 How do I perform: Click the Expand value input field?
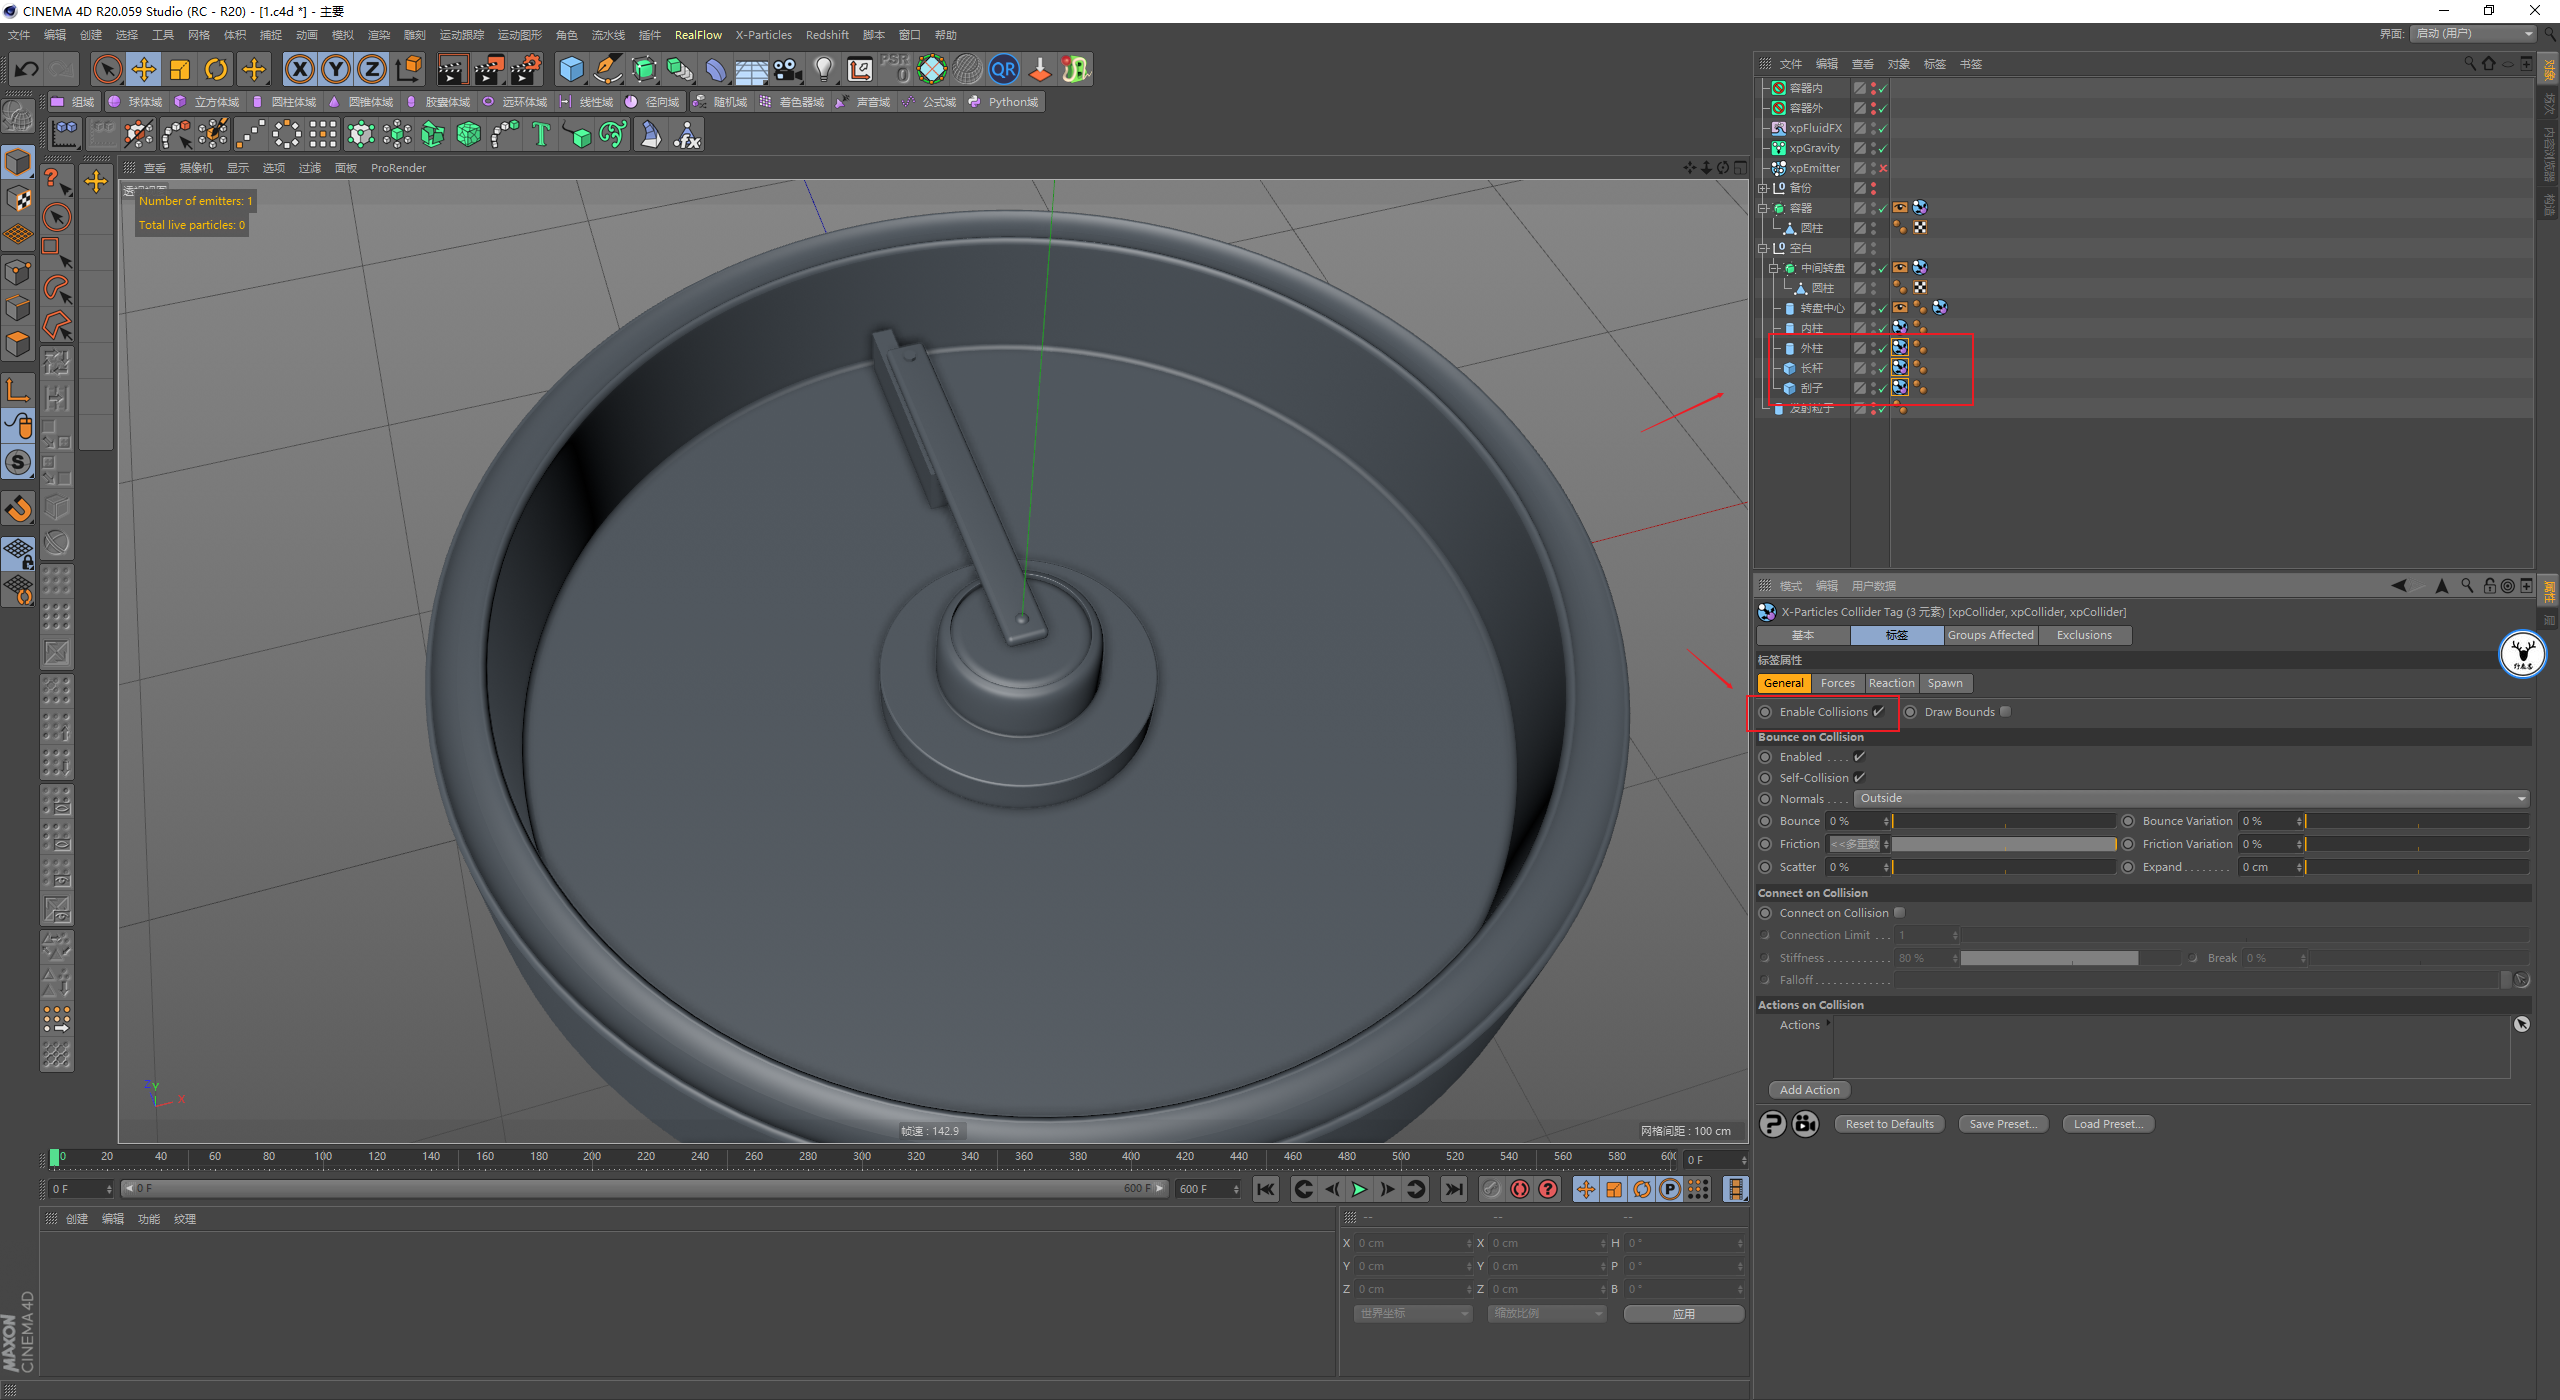point(2265,868)
